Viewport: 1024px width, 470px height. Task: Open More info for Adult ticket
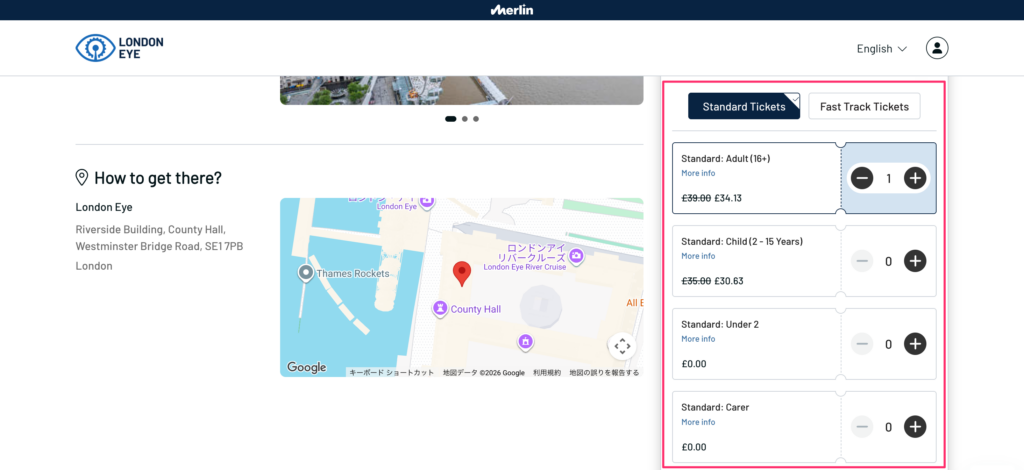pyautogui.click(x=698, y=173)
